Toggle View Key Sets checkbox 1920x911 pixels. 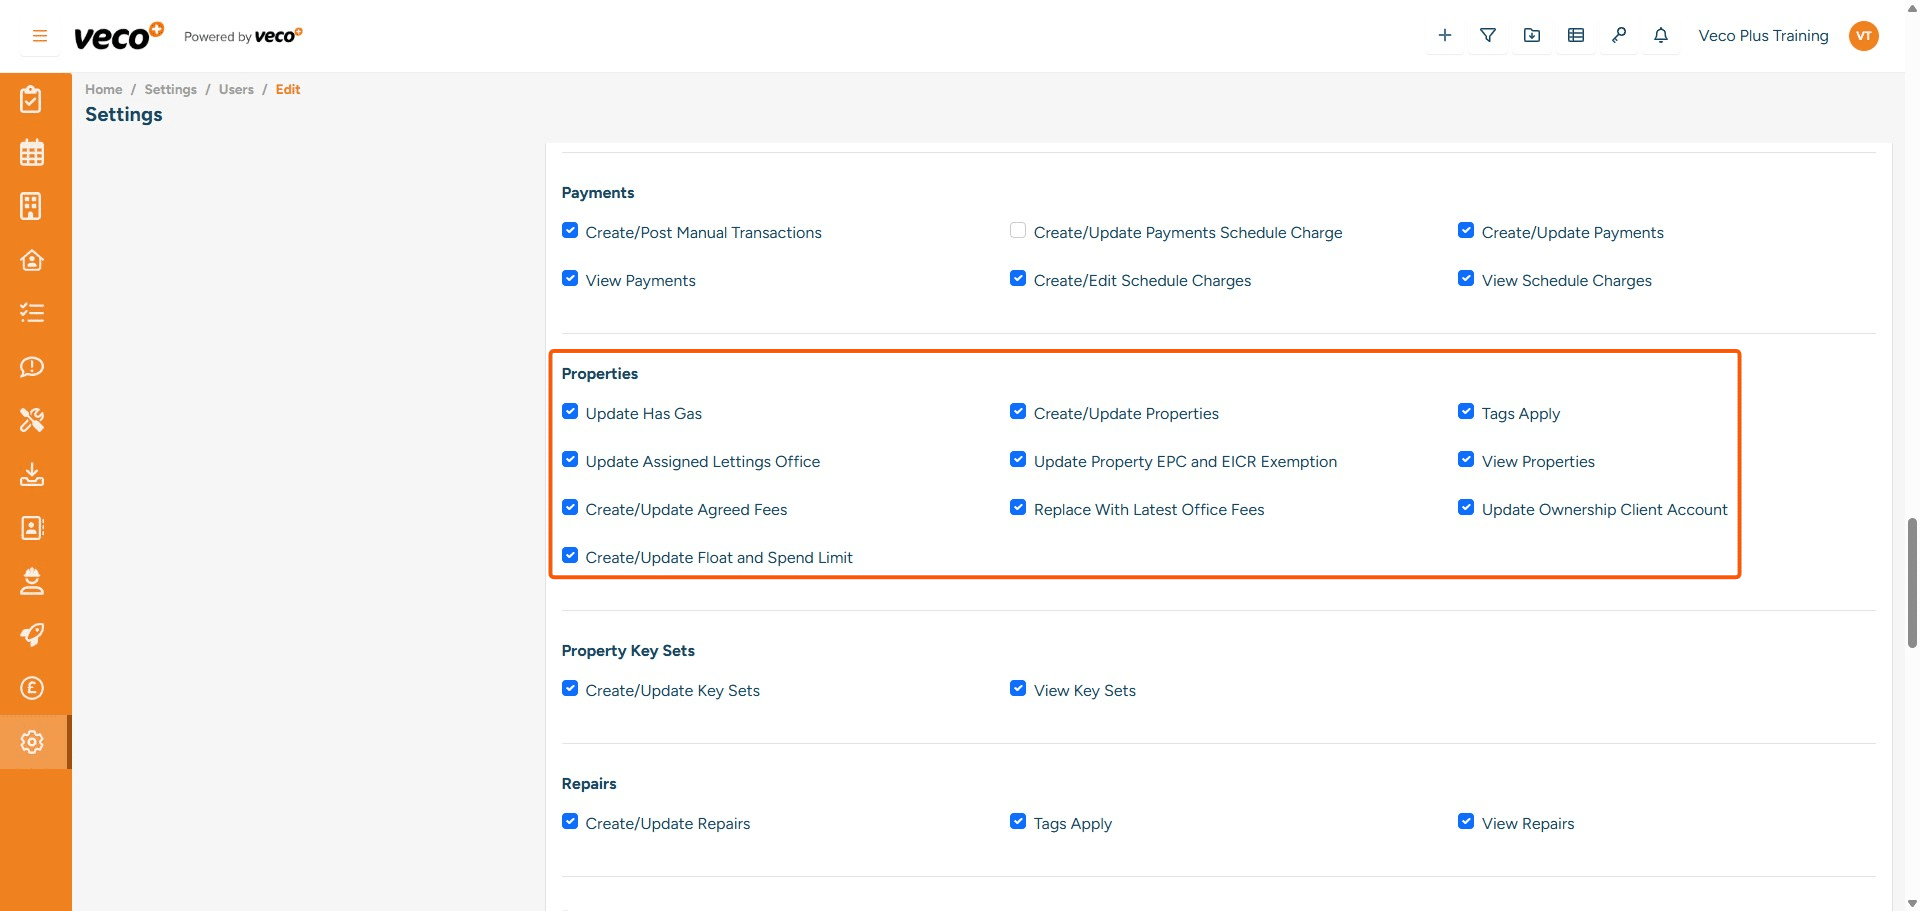point(1018,689)
